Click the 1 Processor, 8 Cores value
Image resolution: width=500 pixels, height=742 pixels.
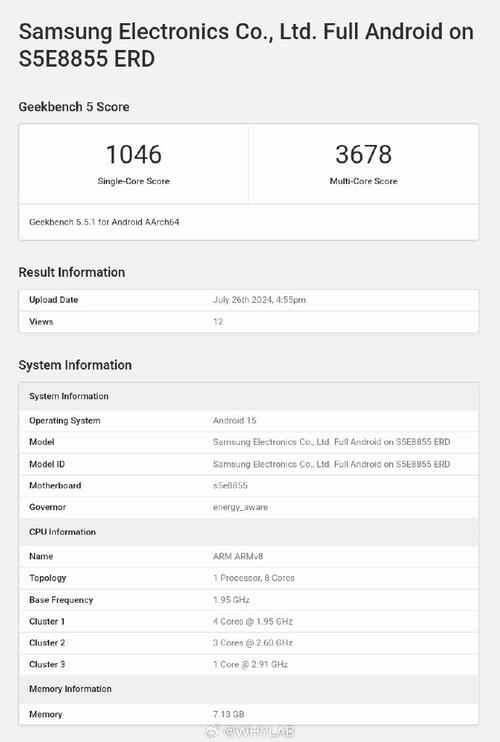(x=254, y=578)
